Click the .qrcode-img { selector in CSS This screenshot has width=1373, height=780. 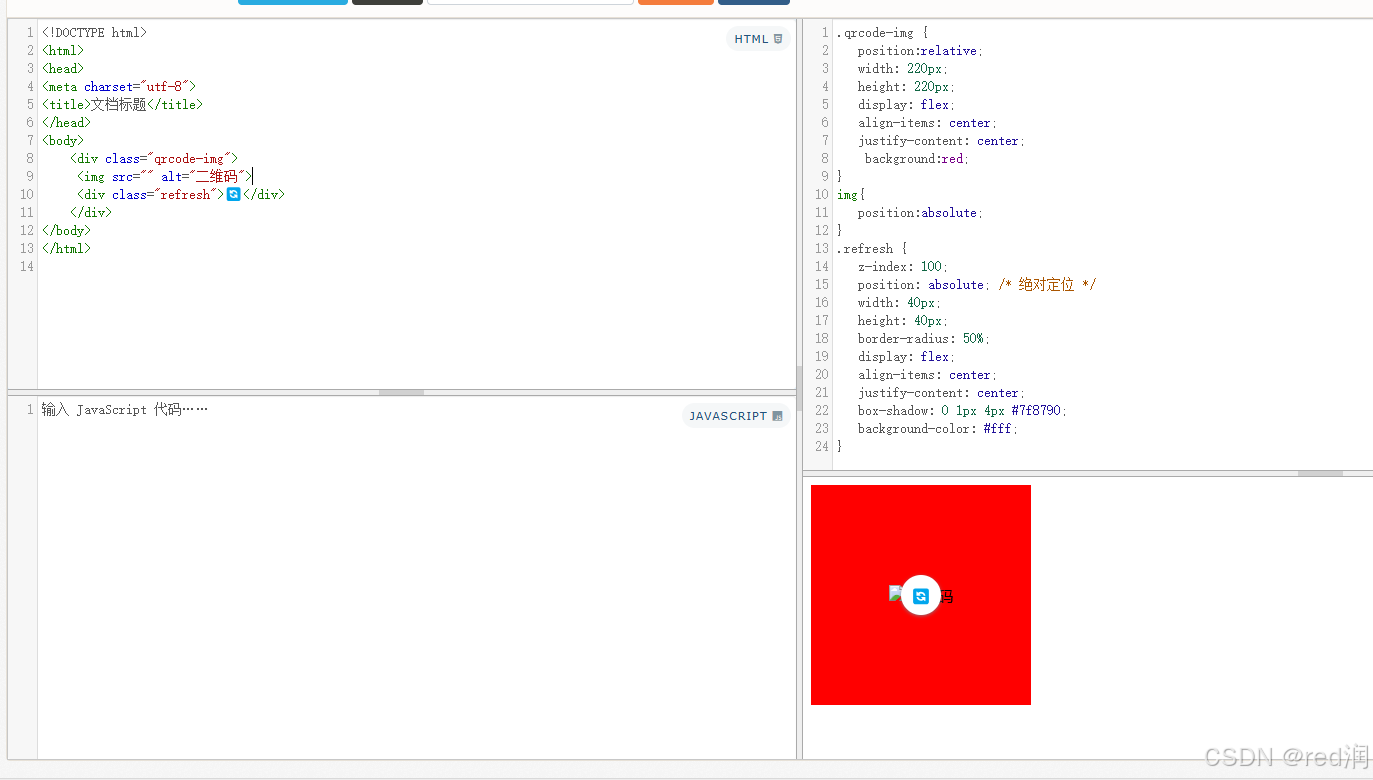(x=882, y=33)
